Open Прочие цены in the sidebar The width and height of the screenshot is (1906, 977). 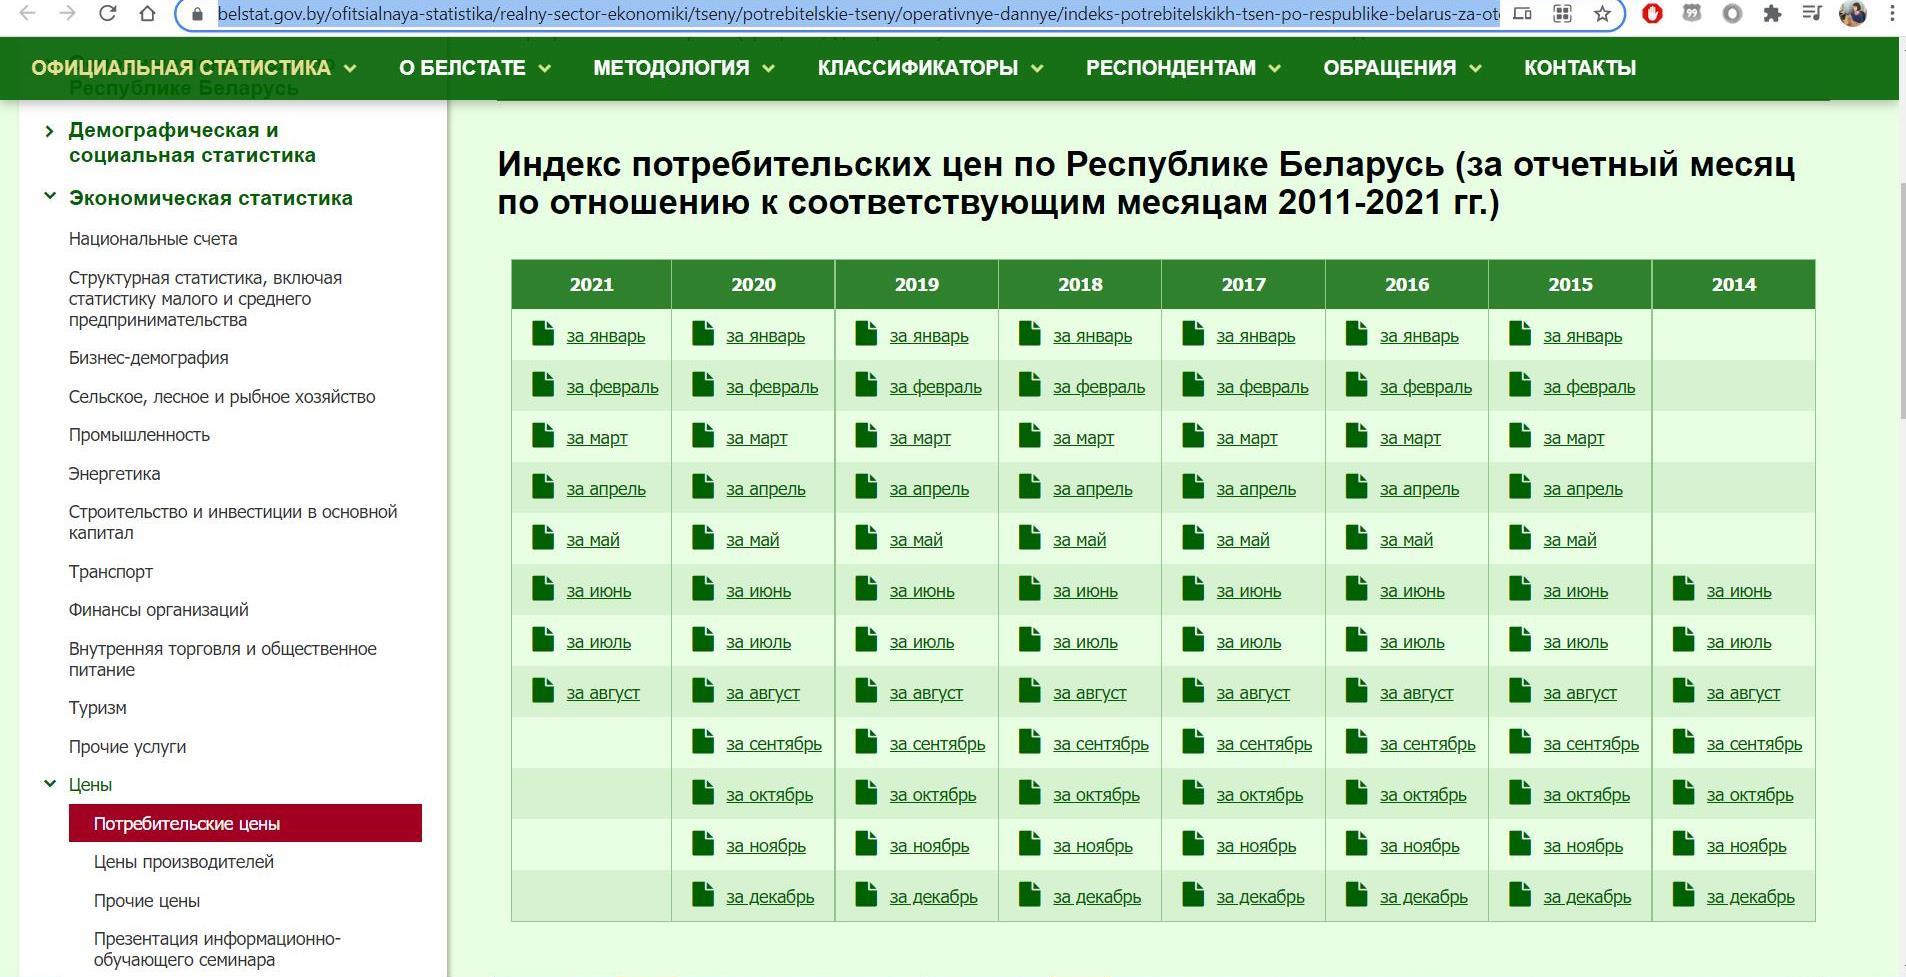click(147, 901)
